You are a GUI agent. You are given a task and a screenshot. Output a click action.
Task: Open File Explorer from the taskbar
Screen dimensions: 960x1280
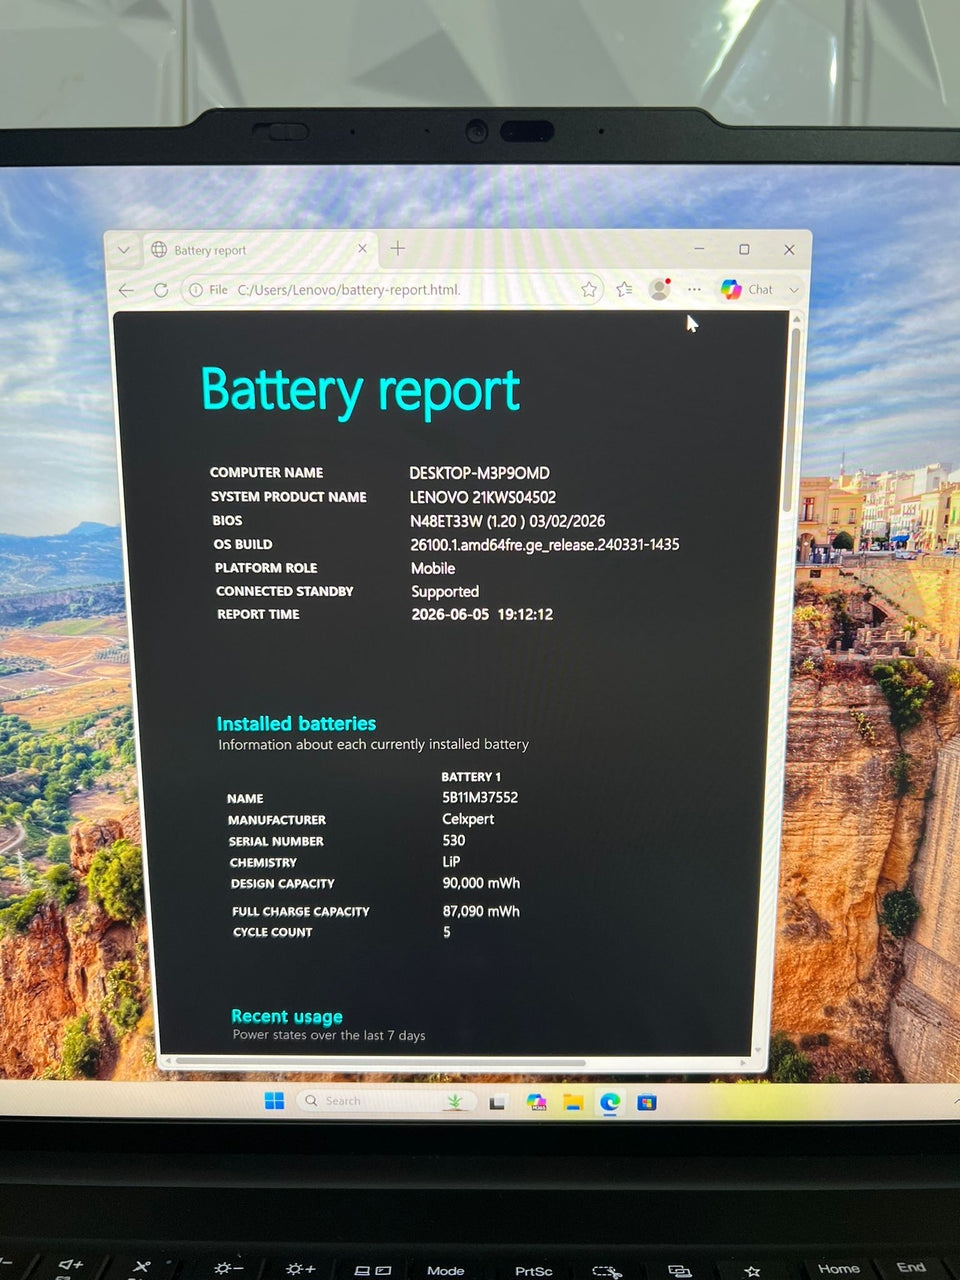tap(573, 1102)
